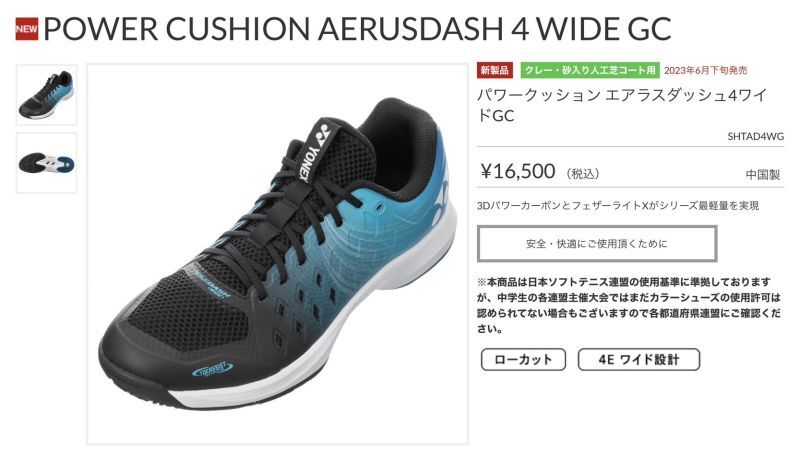Click the ローカット feature badge
The image size is (800, 471).
pyautogui.click(x=523, y=359)
